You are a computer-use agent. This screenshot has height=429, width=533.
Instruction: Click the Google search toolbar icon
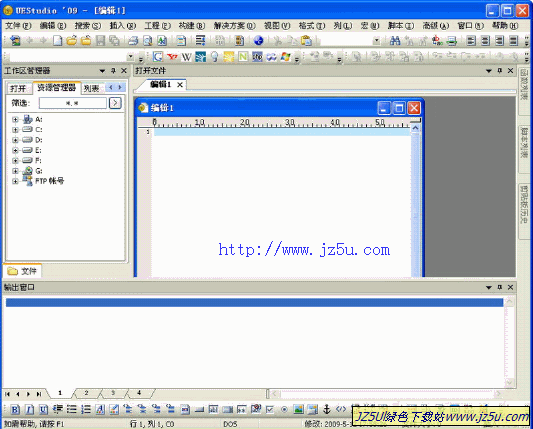(157, 56)
